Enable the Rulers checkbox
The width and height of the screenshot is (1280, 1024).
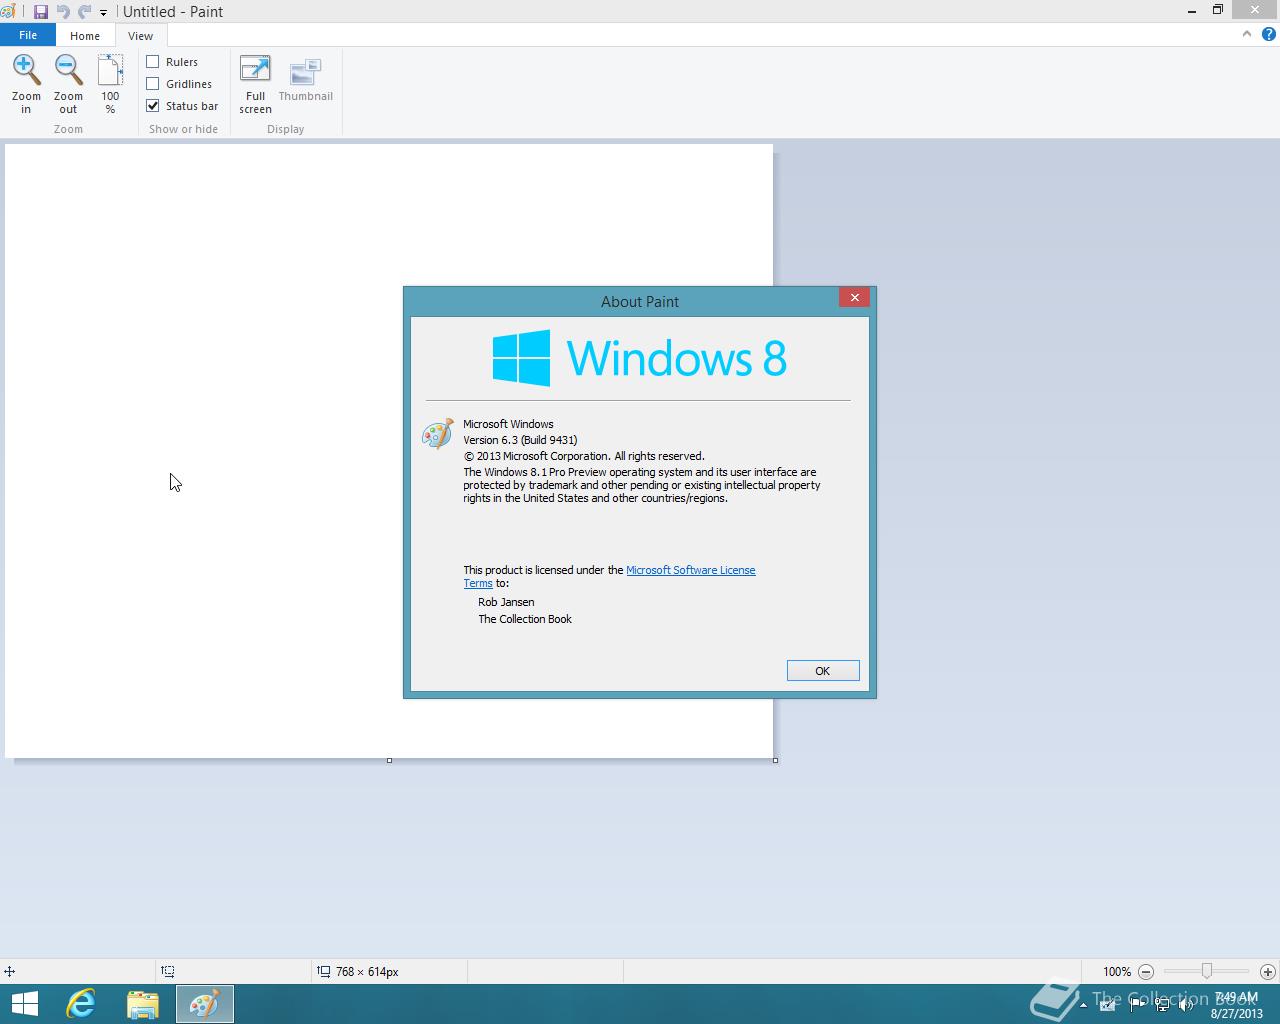tap(153, 62)
